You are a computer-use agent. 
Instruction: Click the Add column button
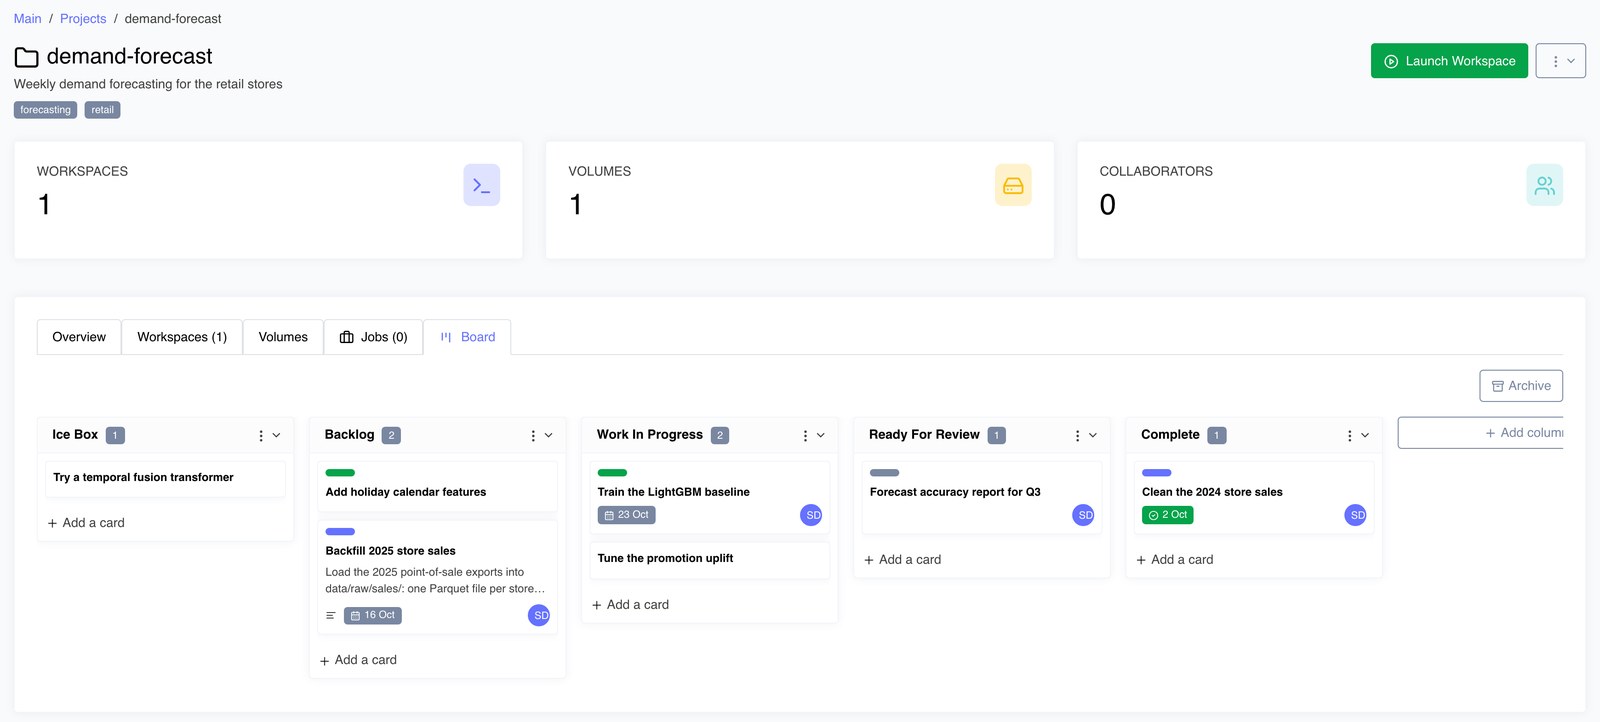coord(1481,433)
